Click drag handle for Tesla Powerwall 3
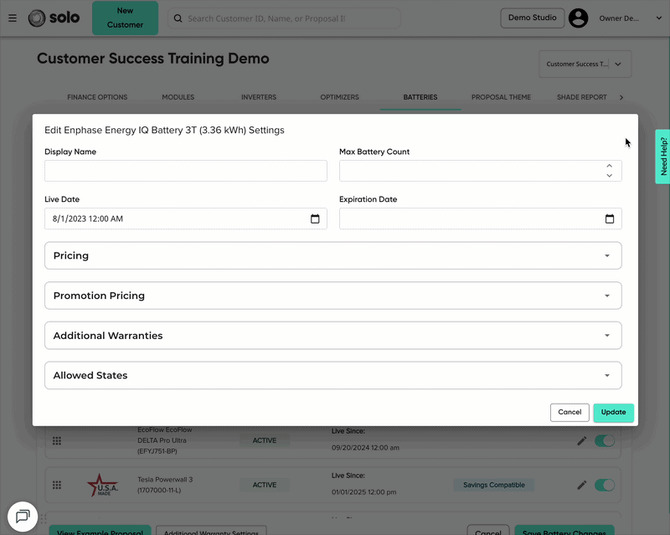670x535 pixels. 57,485
